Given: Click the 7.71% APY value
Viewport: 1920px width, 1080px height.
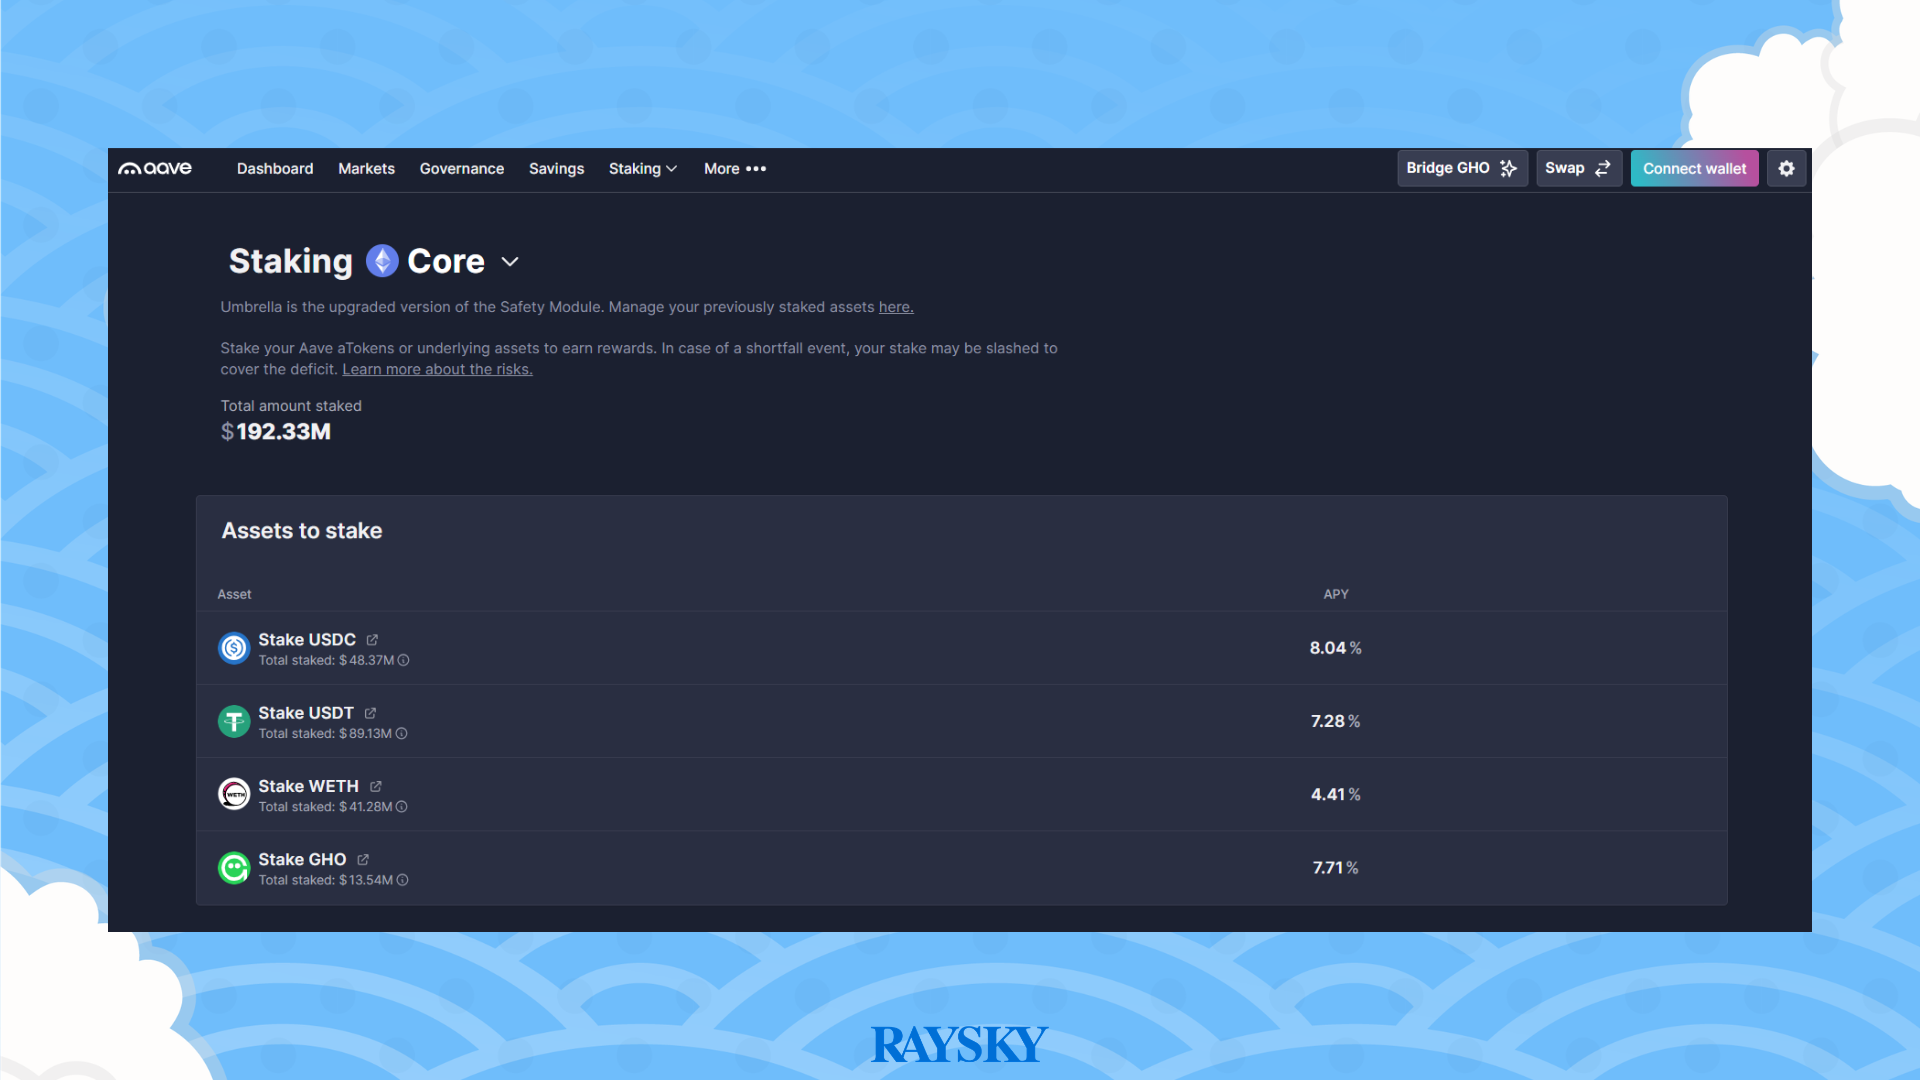Looking at the screenshot, I should (1335, 867).
